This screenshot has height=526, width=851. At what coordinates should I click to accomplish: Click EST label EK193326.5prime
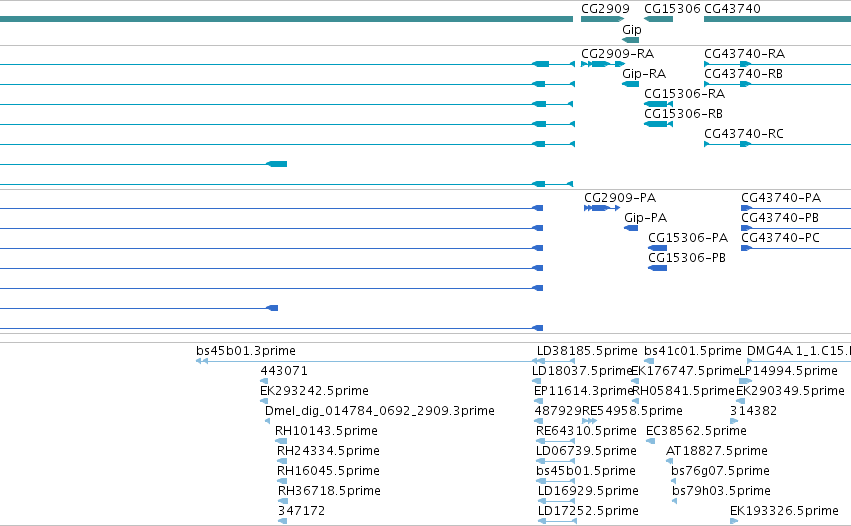pos(784,512)
